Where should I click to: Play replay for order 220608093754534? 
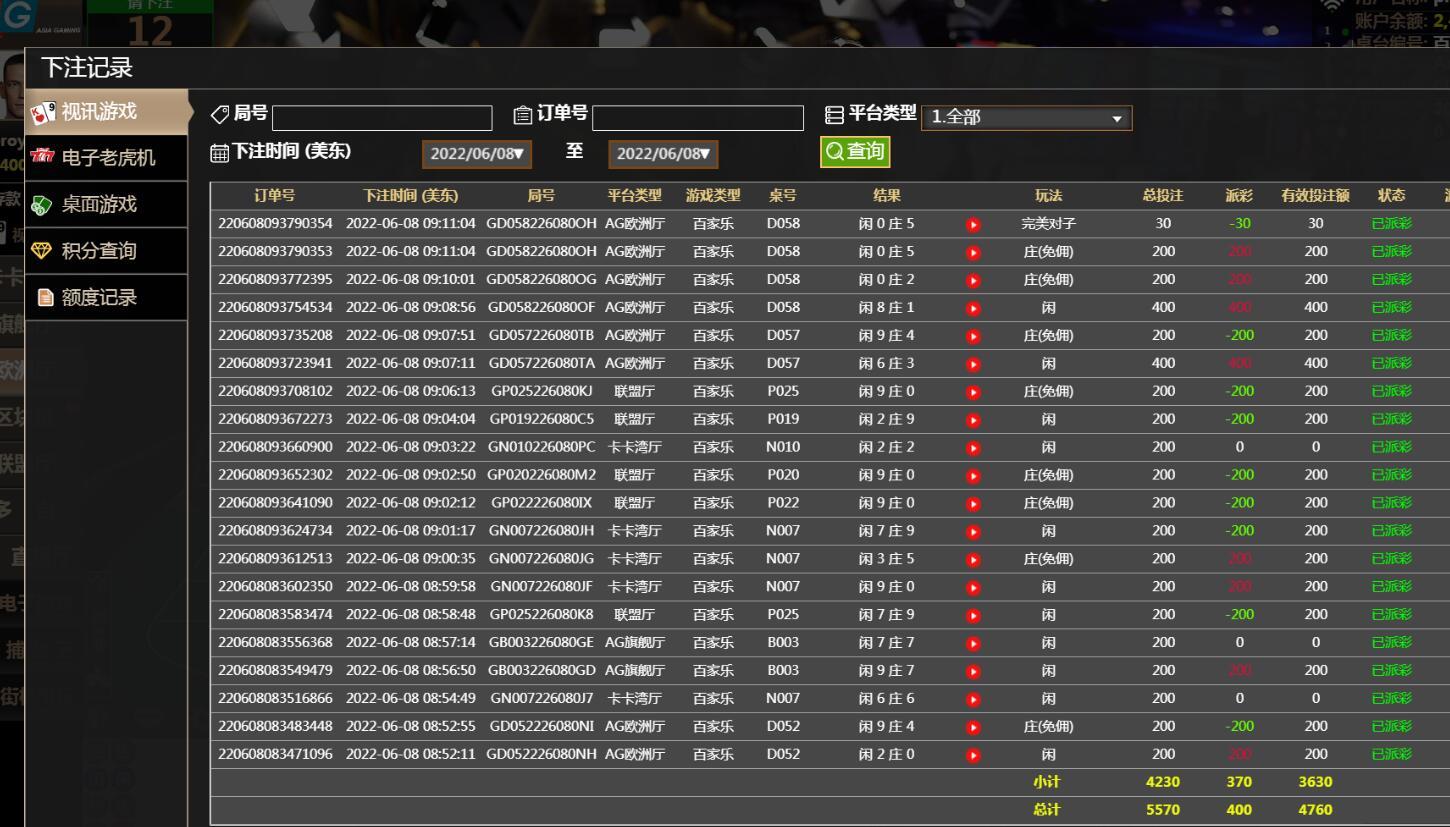[973, 308]
